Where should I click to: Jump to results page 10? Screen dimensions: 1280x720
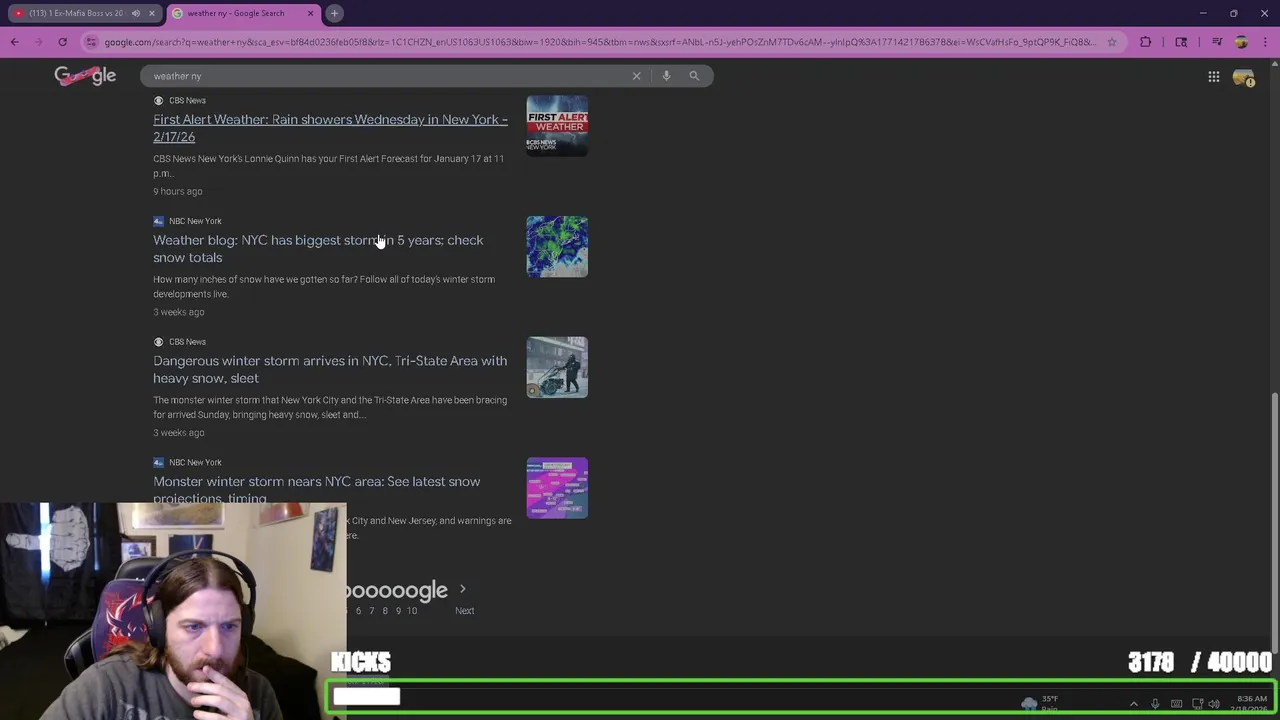[x=412, y=610]
